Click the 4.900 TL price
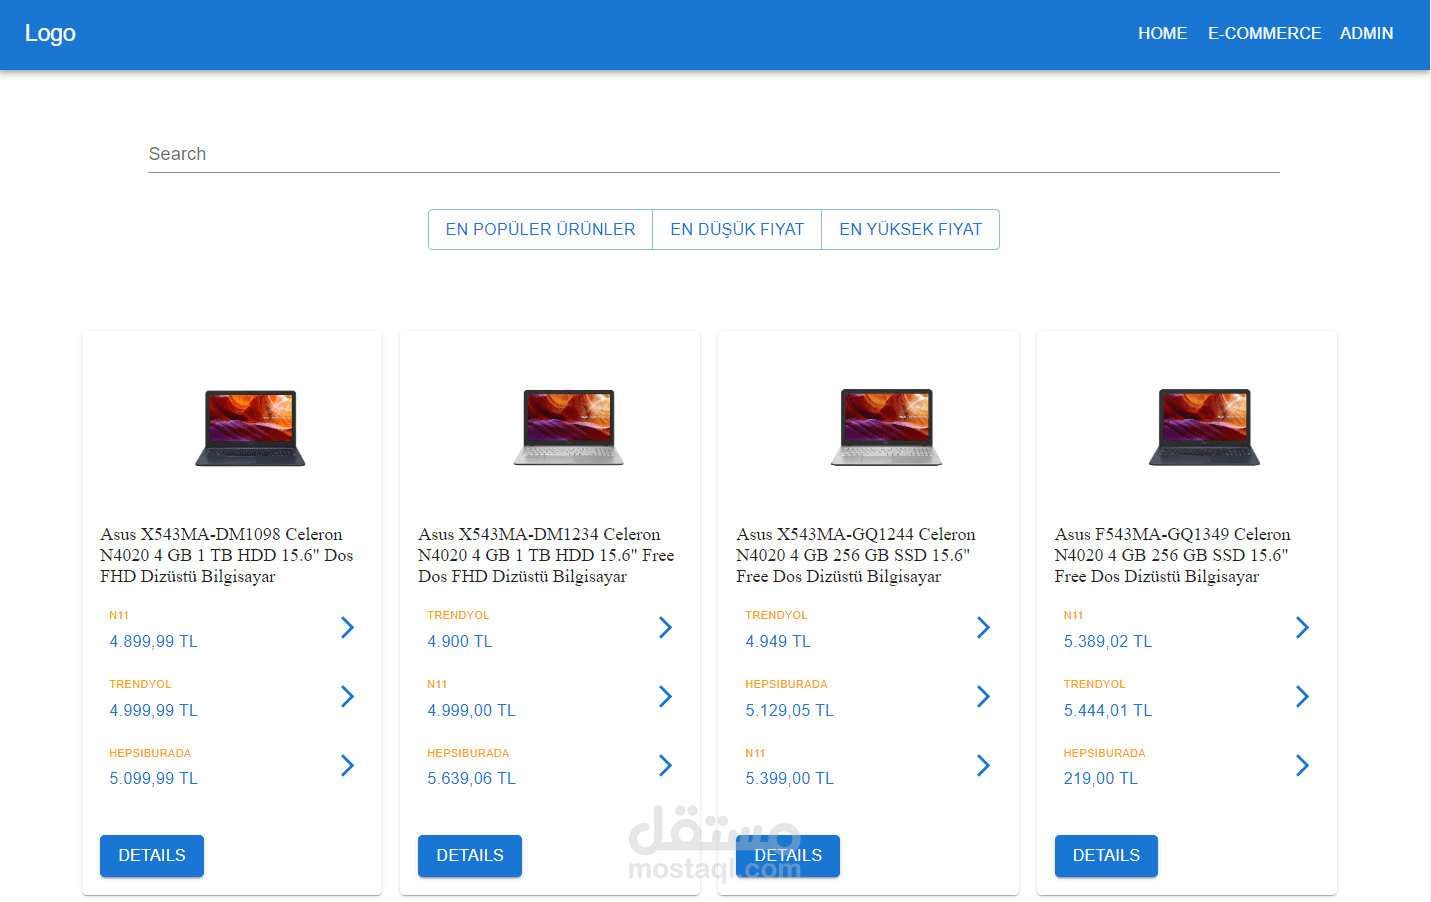The image size is (1431, 902). (460, 642)
